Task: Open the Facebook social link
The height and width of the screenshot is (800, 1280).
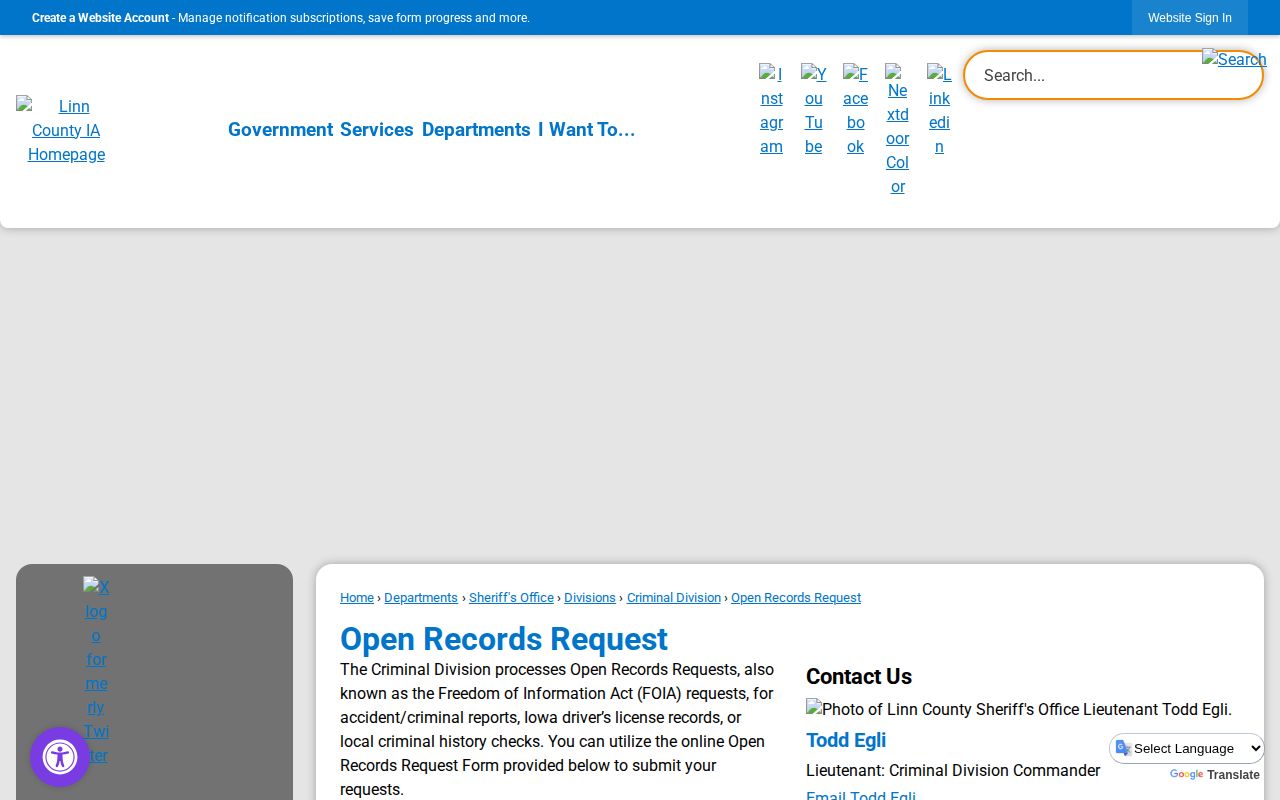Action: pos(855,110)
